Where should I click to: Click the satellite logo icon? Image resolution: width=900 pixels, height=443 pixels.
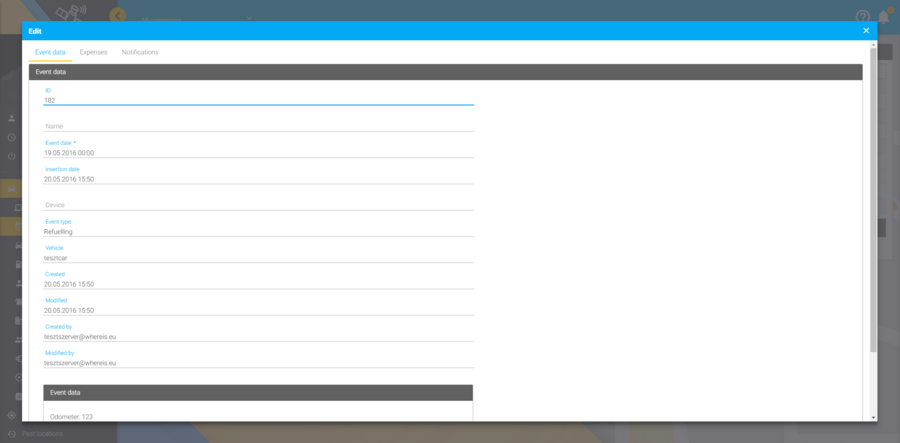pos(71,11)
